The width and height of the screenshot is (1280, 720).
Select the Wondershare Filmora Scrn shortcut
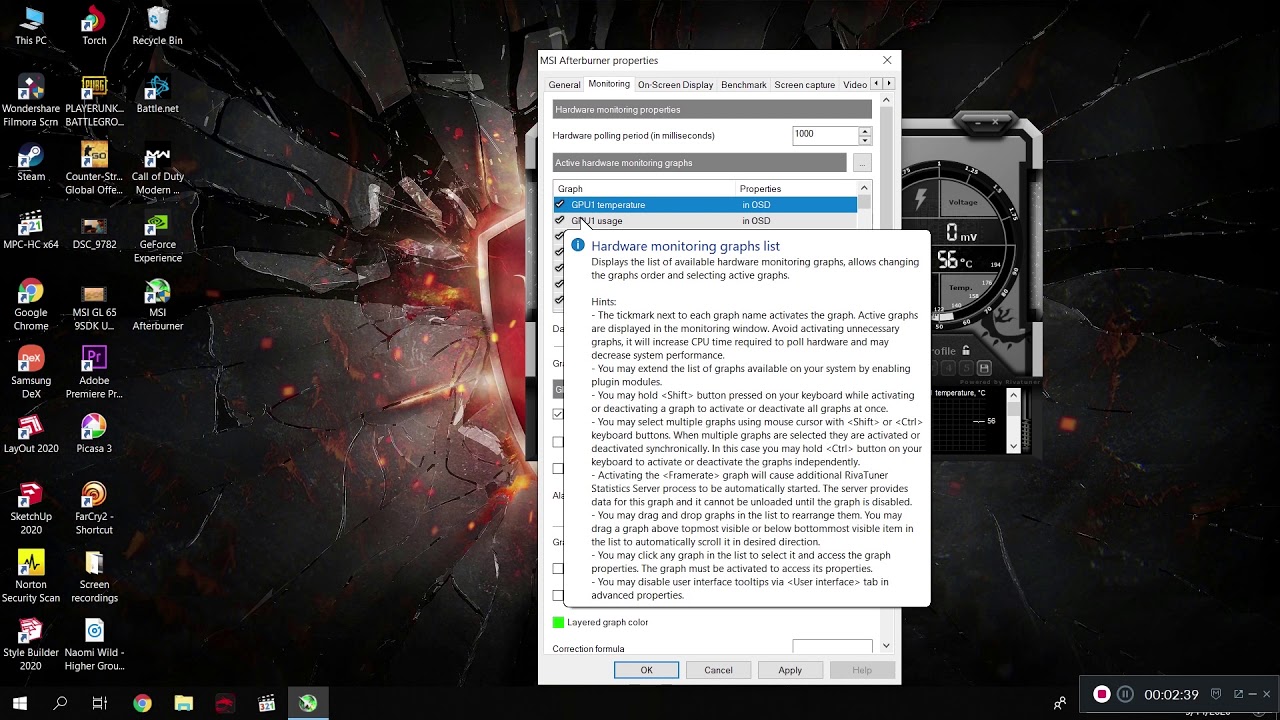coord(31,102)
